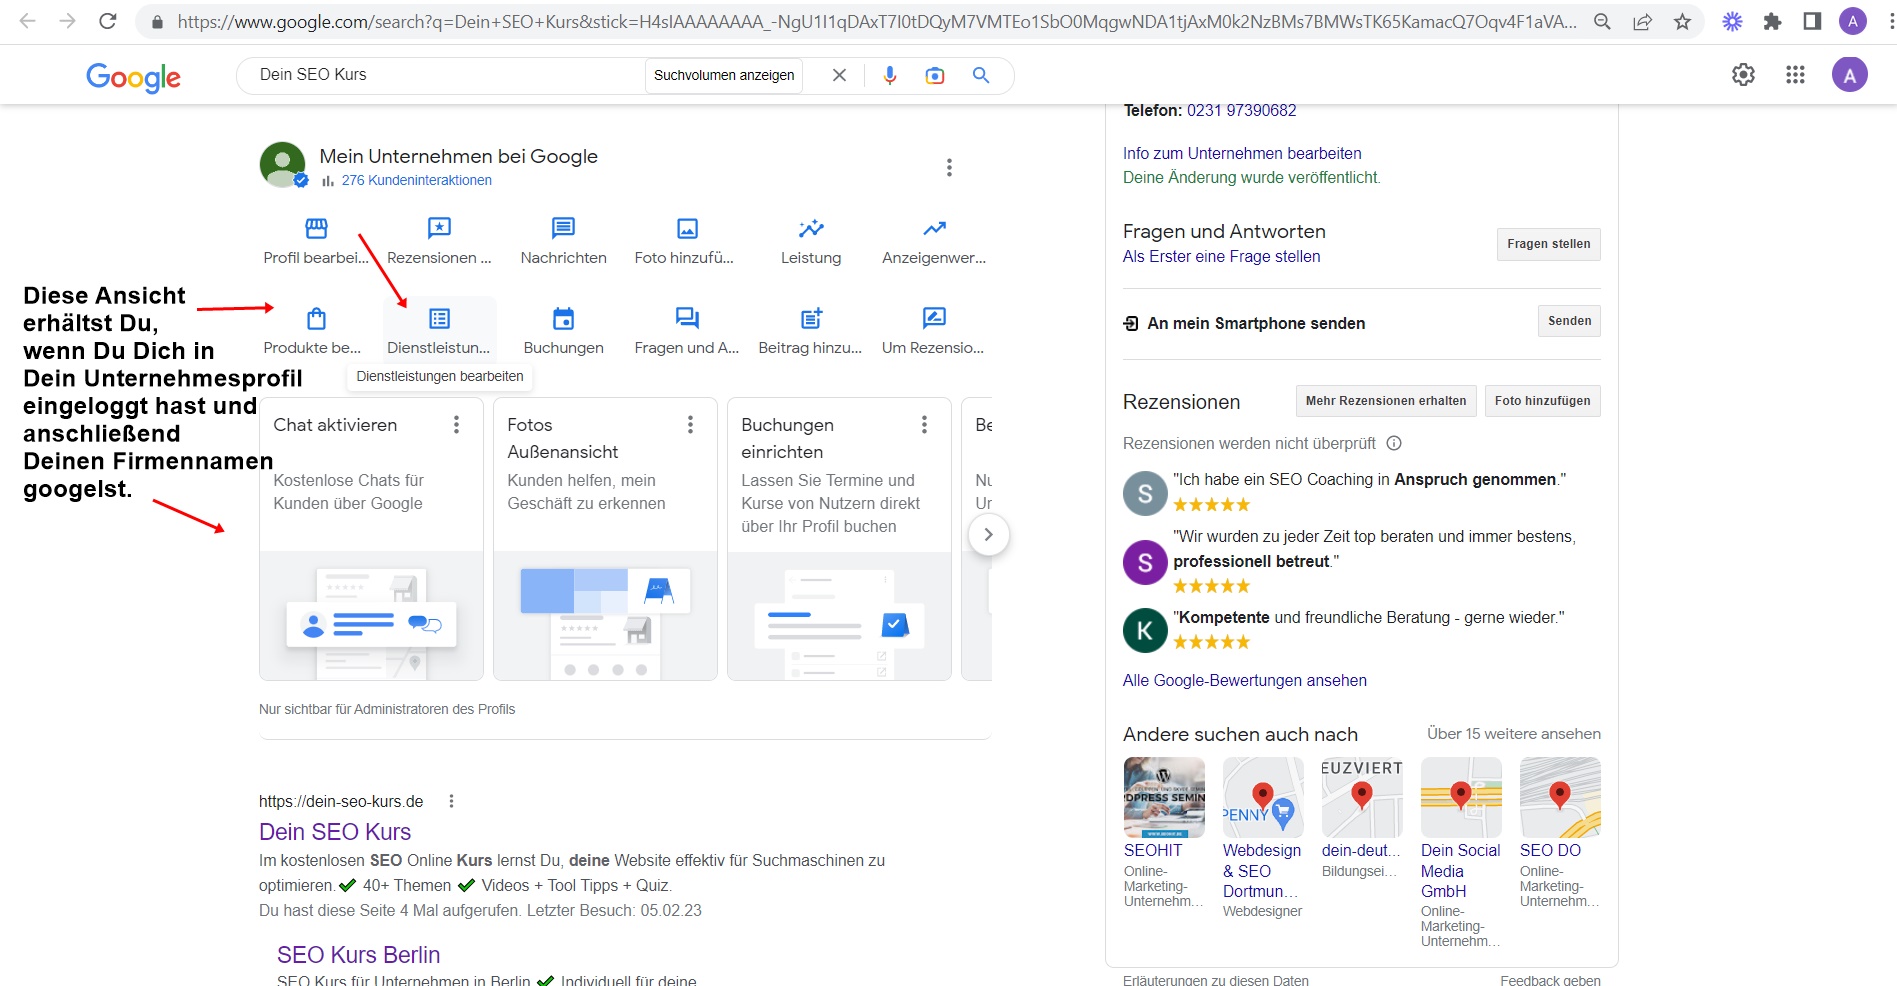Screen dimensions: 1897x986
Task: Click the Profil bearbeiten storefront icon
Action: pyautogui.click(x=316, y=229)
